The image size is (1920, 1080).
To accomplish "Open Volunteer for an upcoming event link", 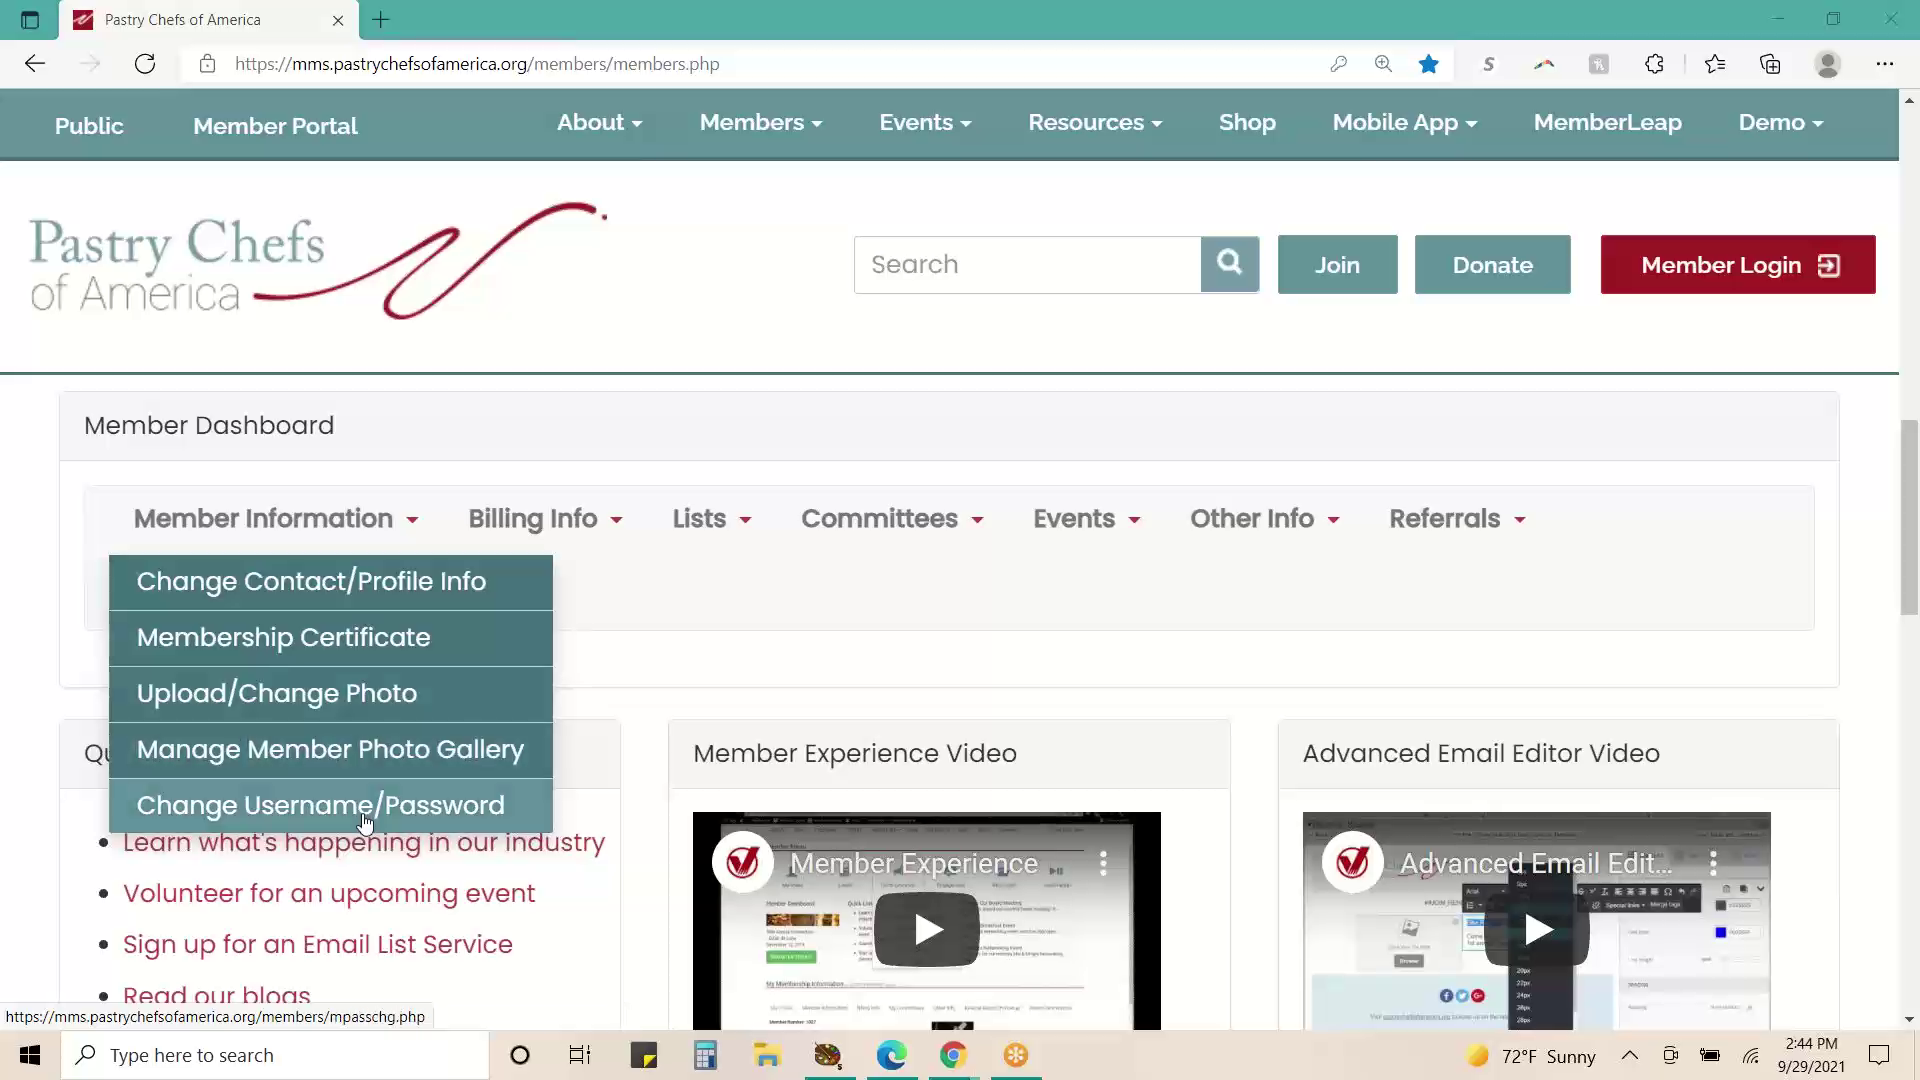I will click(x=329, y=893).
